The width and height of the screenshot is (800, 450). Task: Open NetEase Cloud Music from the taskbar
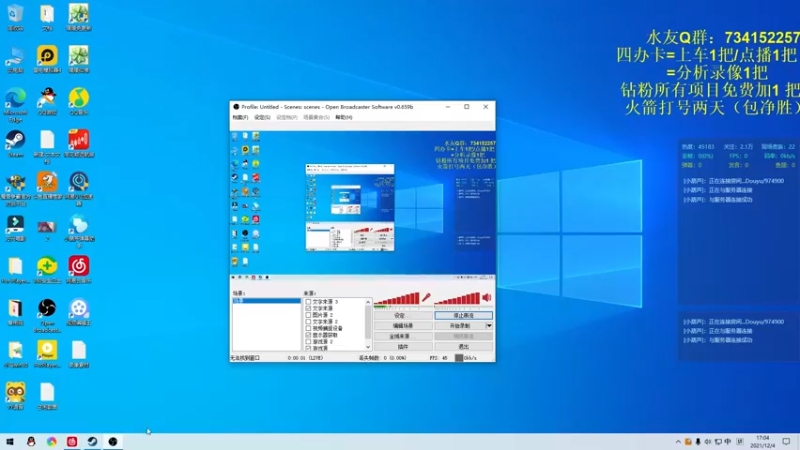pyautogui.click(x=72, y=441)
